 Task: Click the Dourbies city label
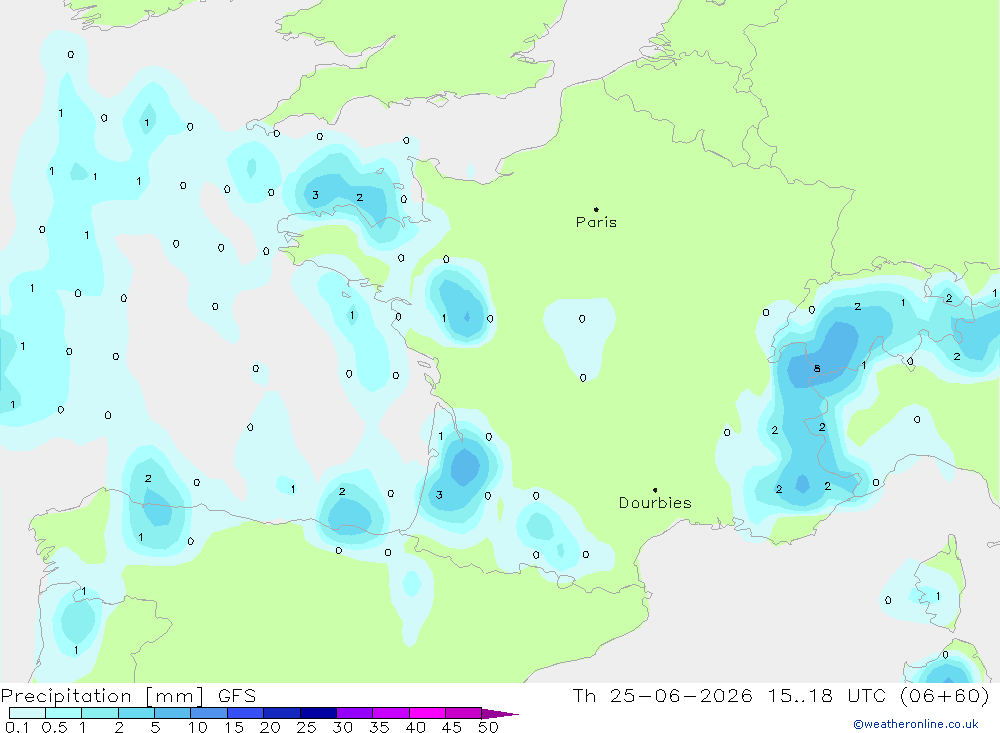(x=655, y=503)
